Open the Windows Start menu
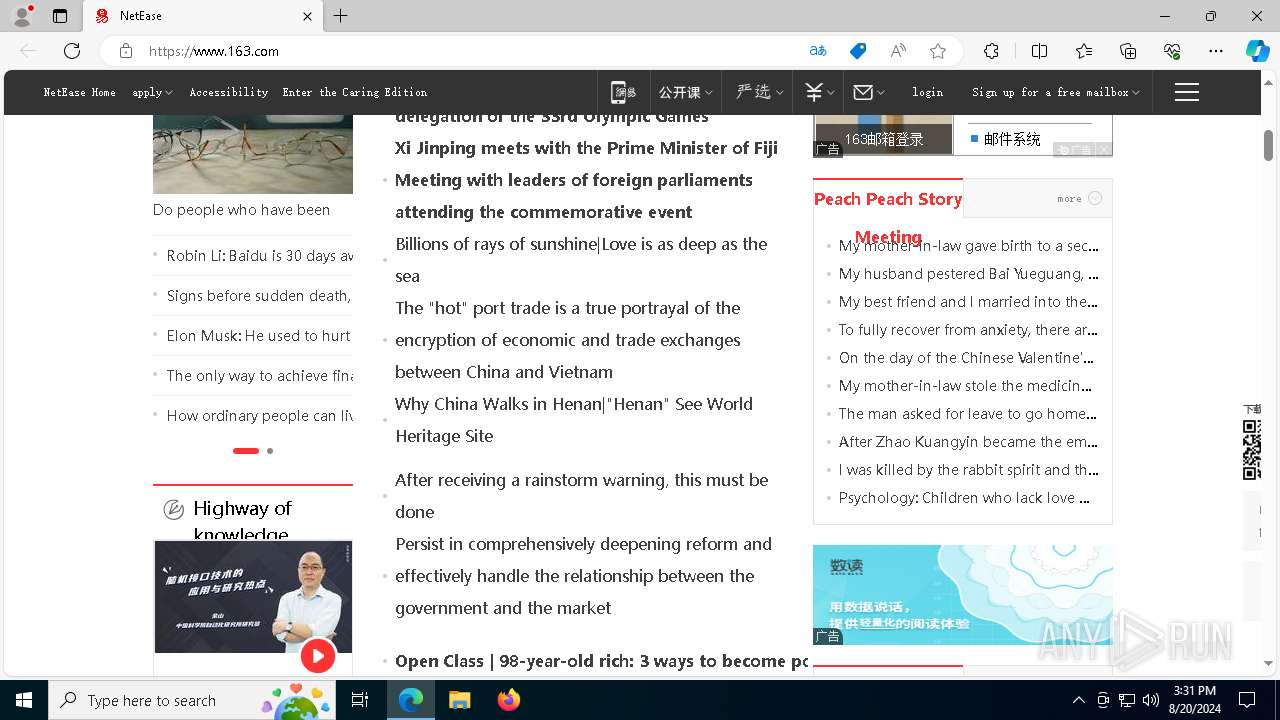The image size is (1280, 720). click(x=24, y=700)
